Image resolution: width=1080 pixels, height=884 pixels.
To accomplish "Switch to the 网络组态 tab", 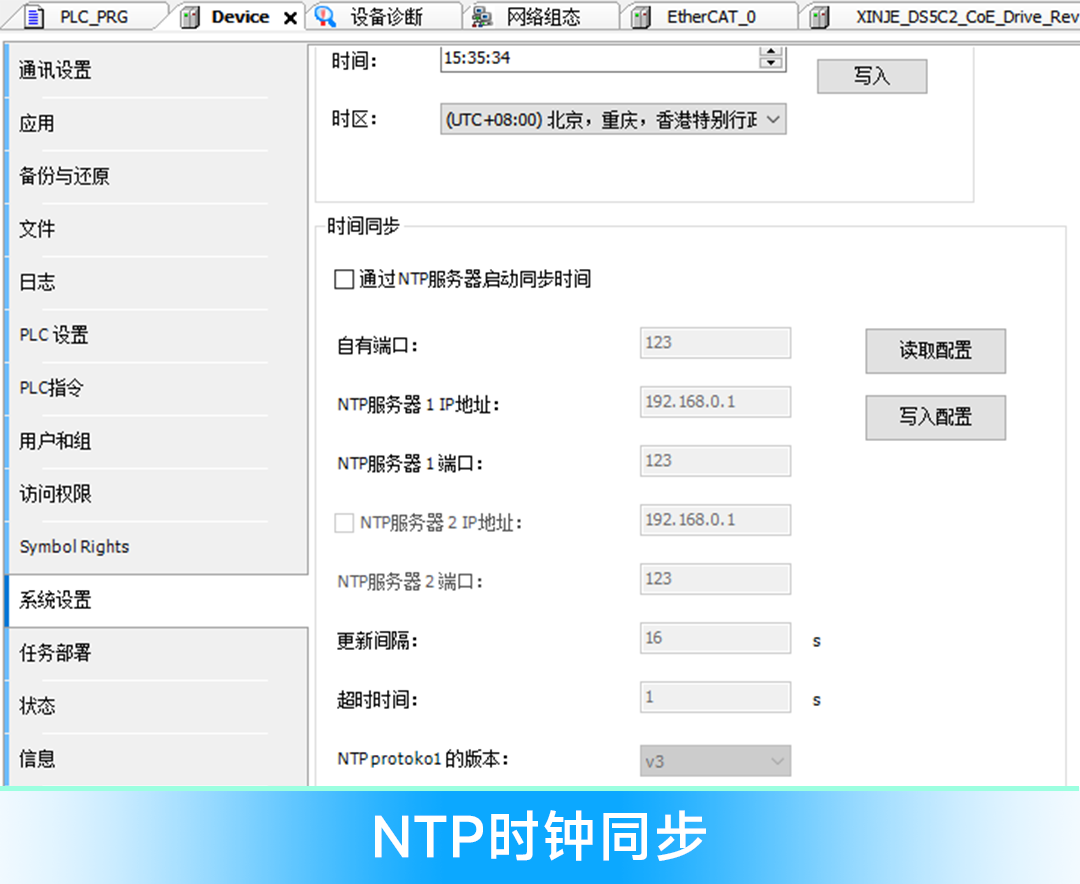I will [542, 17].
